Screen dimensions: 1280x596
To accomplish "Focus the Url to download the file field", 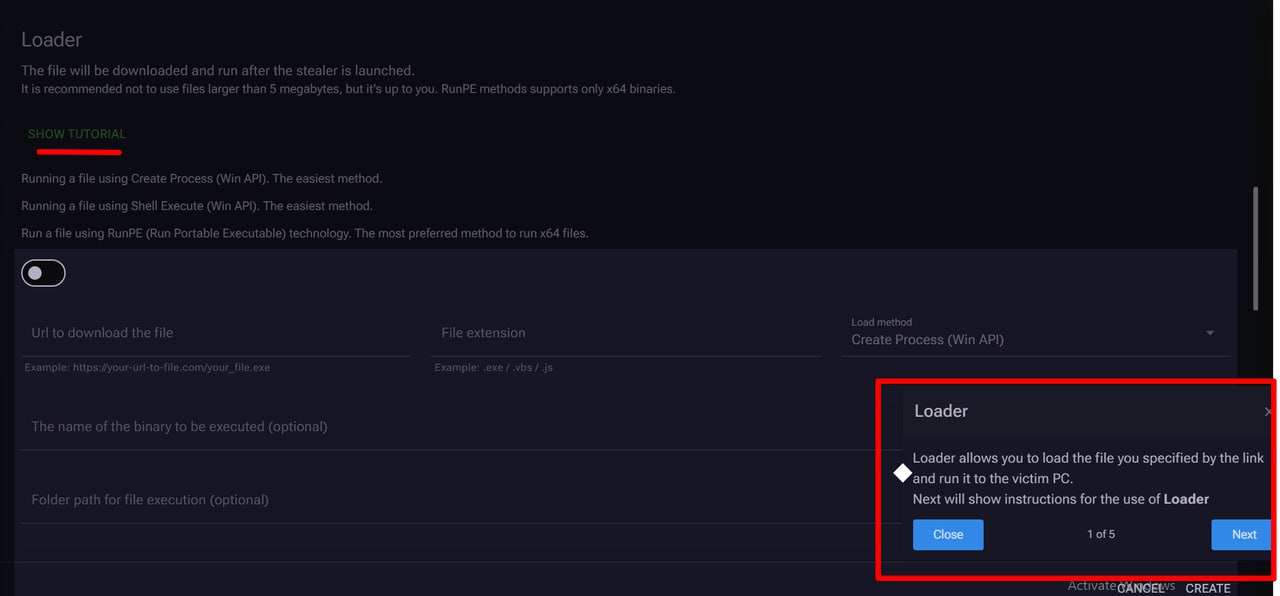I will click(x=215, y=333).
